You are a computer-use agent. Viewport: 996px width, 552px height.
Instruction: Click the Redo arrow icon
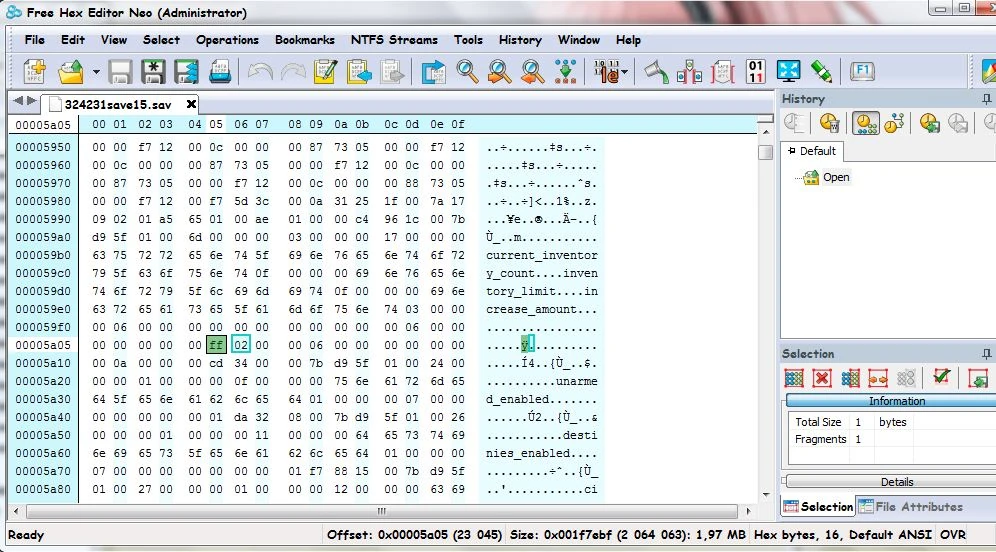click(293, 72)
